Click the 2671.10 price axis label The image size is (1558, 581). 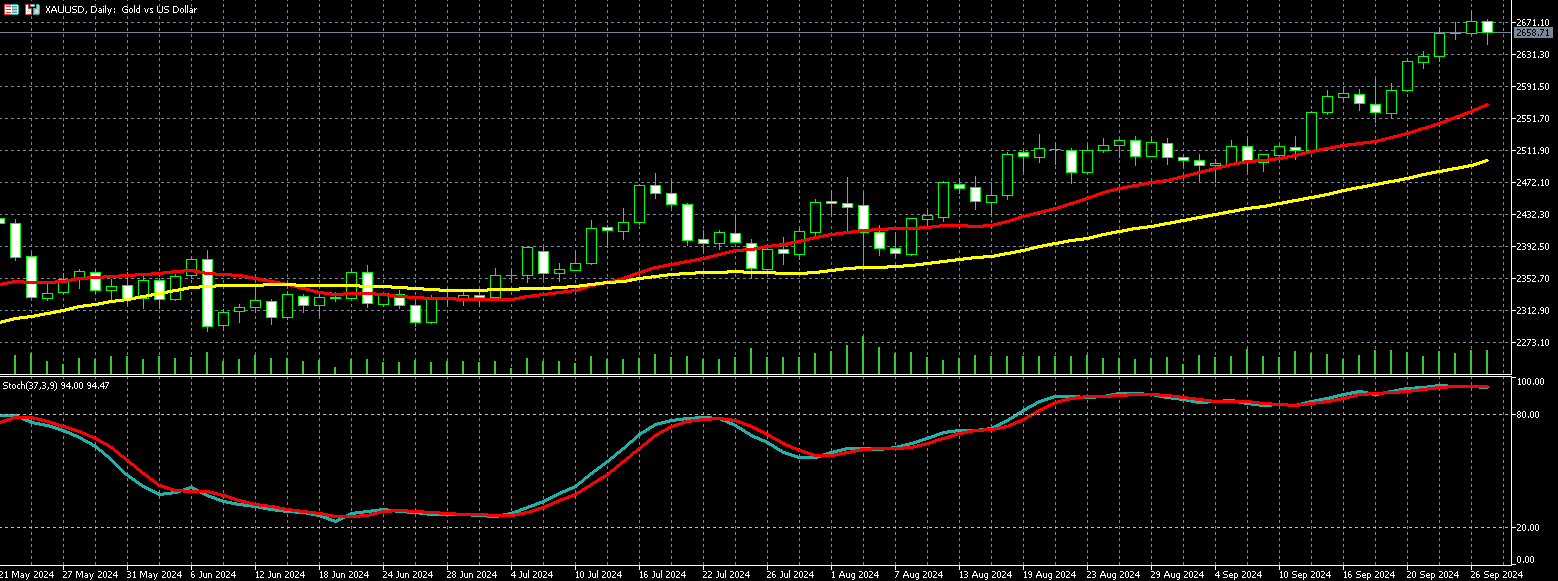pos(1533,22)
